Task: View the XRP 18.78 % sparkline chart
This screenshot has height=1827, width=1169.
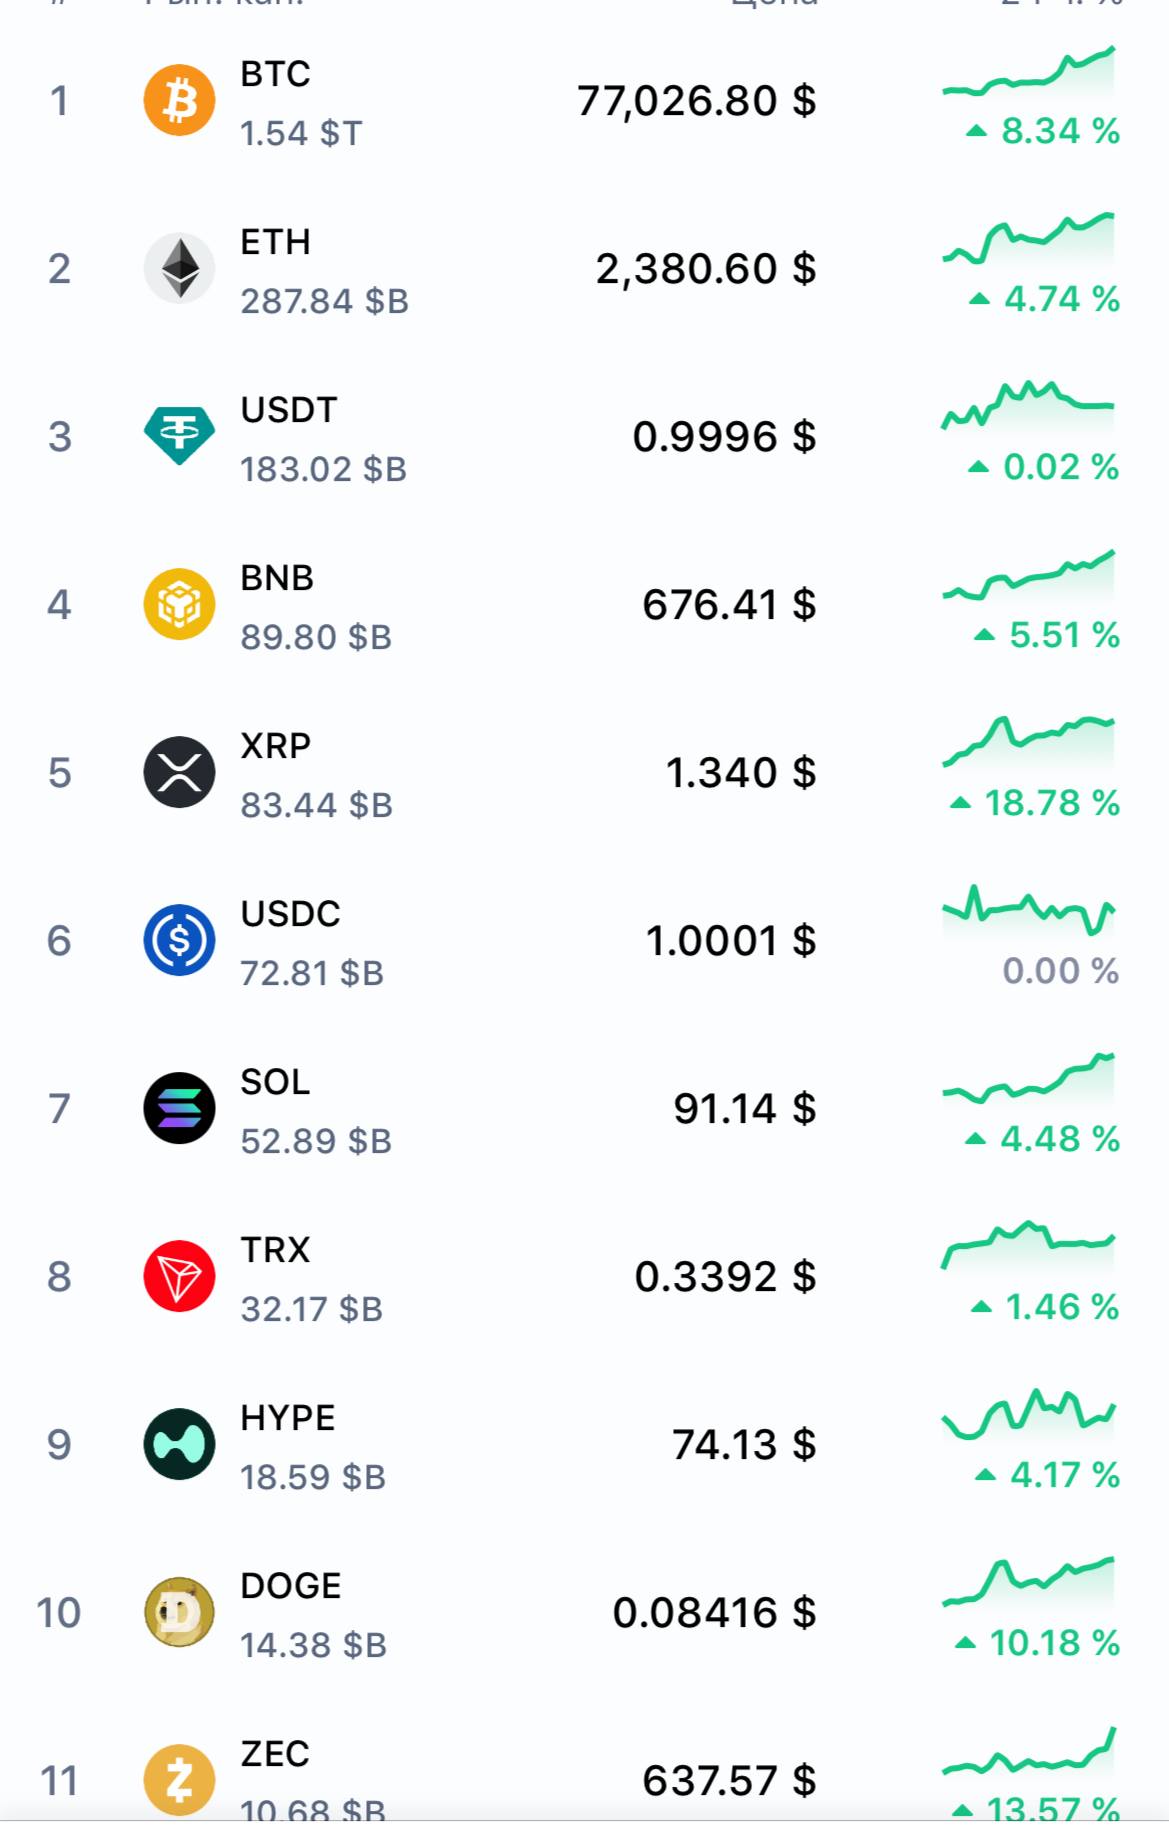Action: 1028,742
